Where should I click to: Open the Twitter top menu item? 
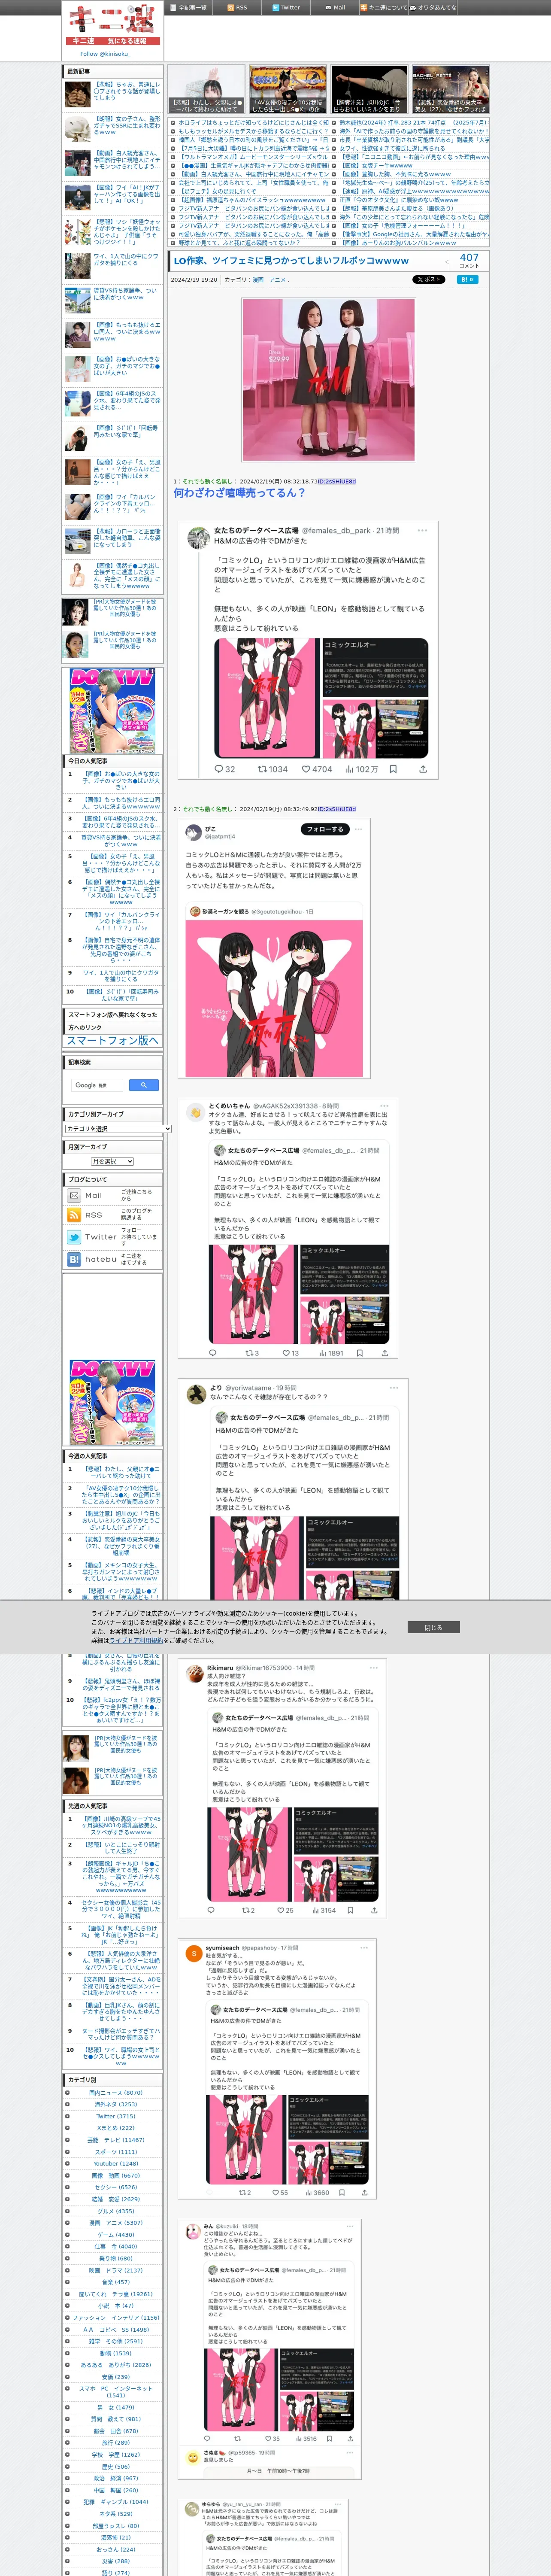[285, 7]
